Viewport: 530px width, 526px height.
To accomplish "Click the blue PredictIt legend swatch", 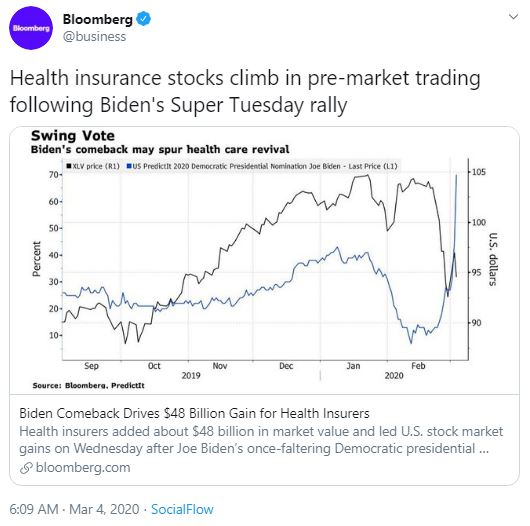I will point(129,166).
